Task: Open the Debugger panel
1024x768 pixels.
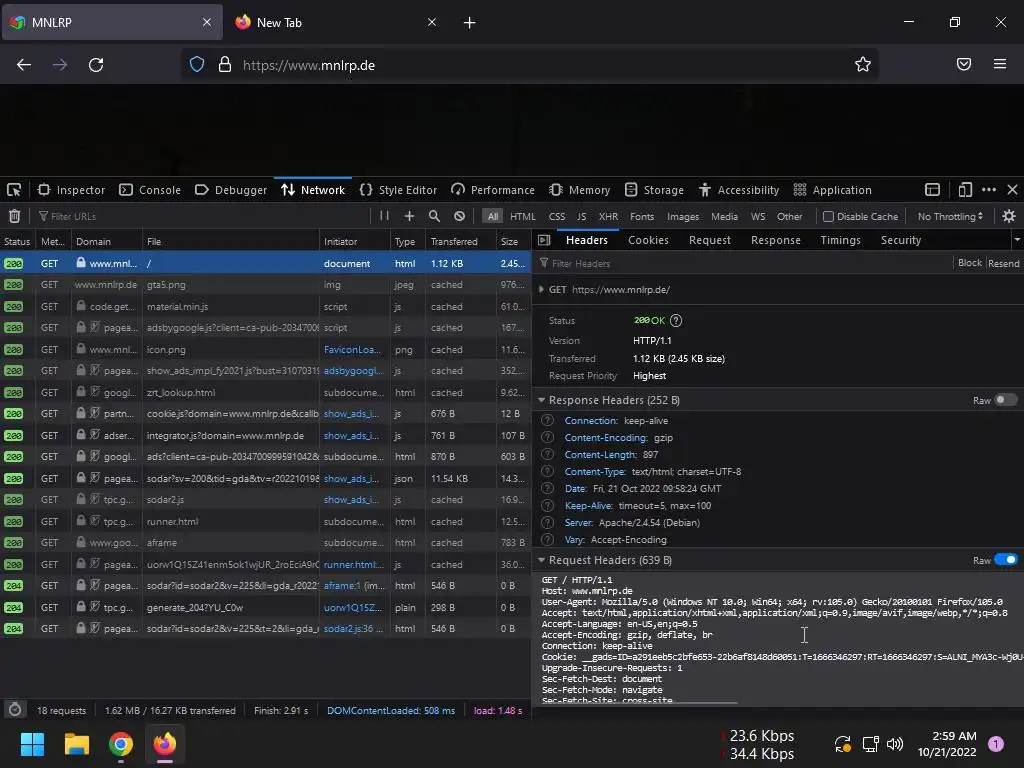Action: click(x=231, y=190)
